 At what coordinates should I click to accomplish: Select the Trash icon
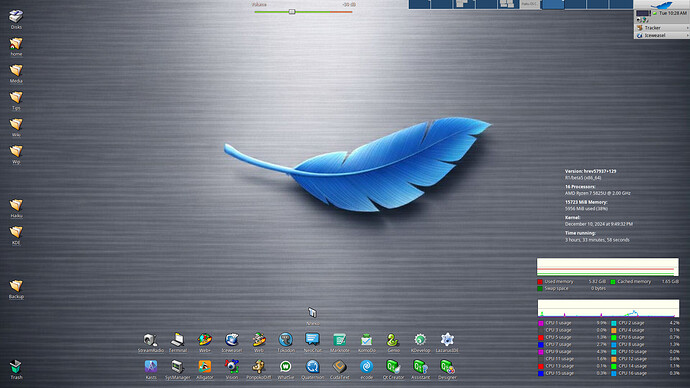(x=16, y=366)
